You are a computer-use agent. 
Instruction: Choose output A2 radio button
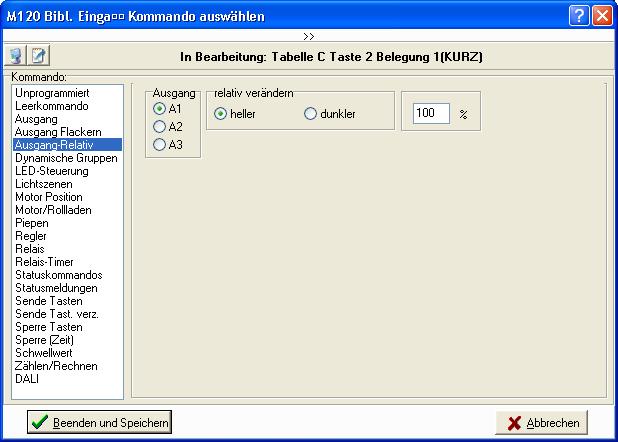159,126
